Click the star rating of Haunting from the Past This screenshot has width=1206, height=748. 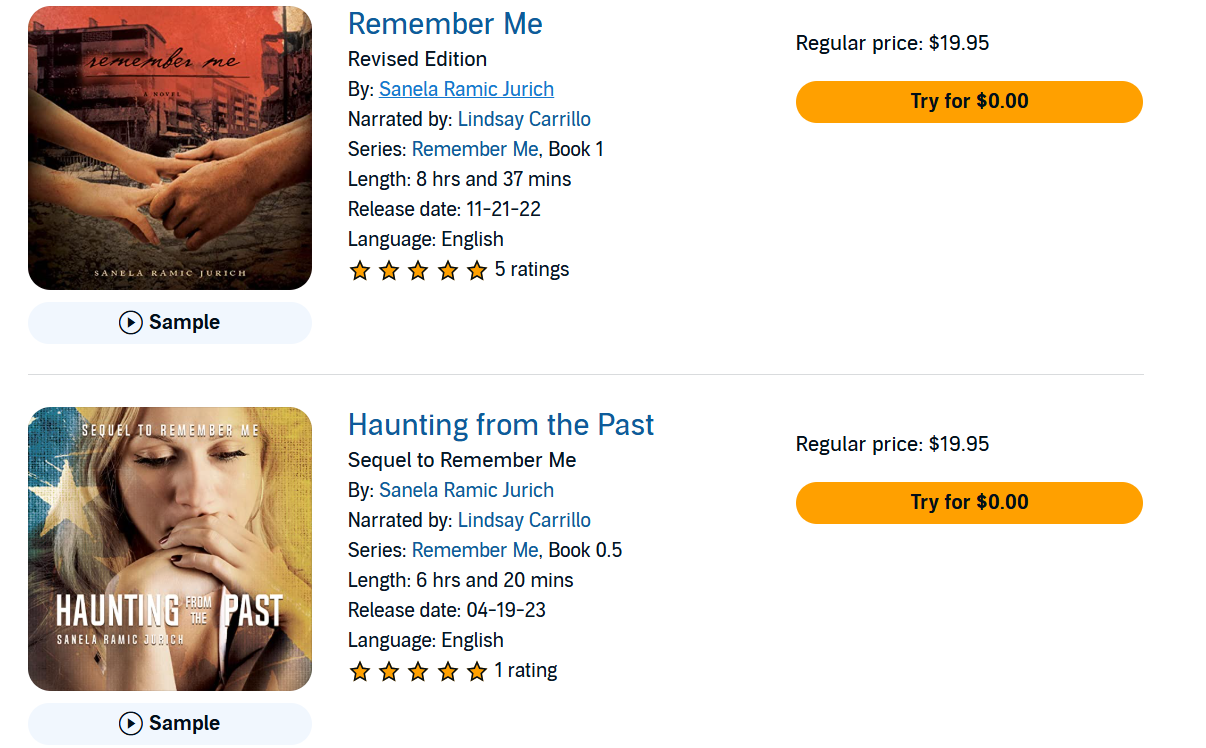click(418, 671)
